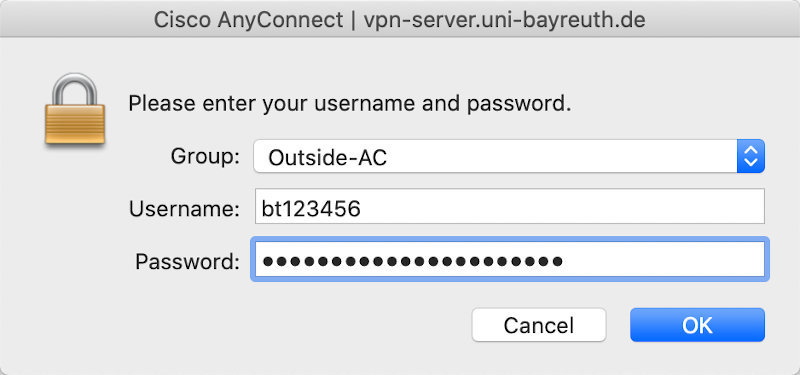Image resolution: width=800 pixels, height=375 pixels.
Task: Click the empty right end of Username field
Action: (663, 206)
